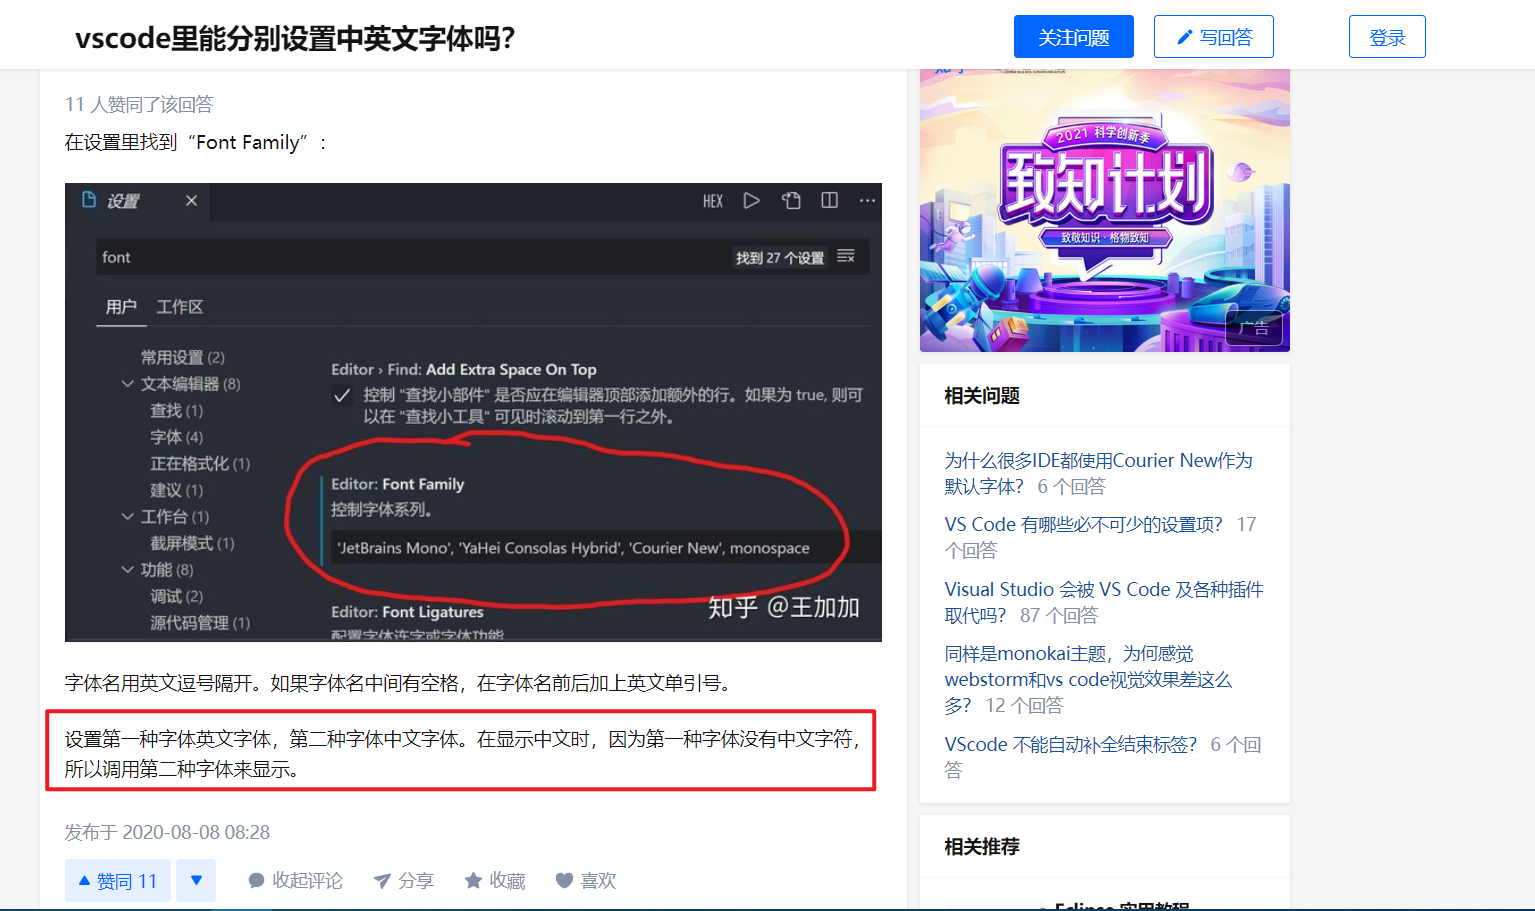Collapse the 工作台 (1) tree chevron

(127, 517)
